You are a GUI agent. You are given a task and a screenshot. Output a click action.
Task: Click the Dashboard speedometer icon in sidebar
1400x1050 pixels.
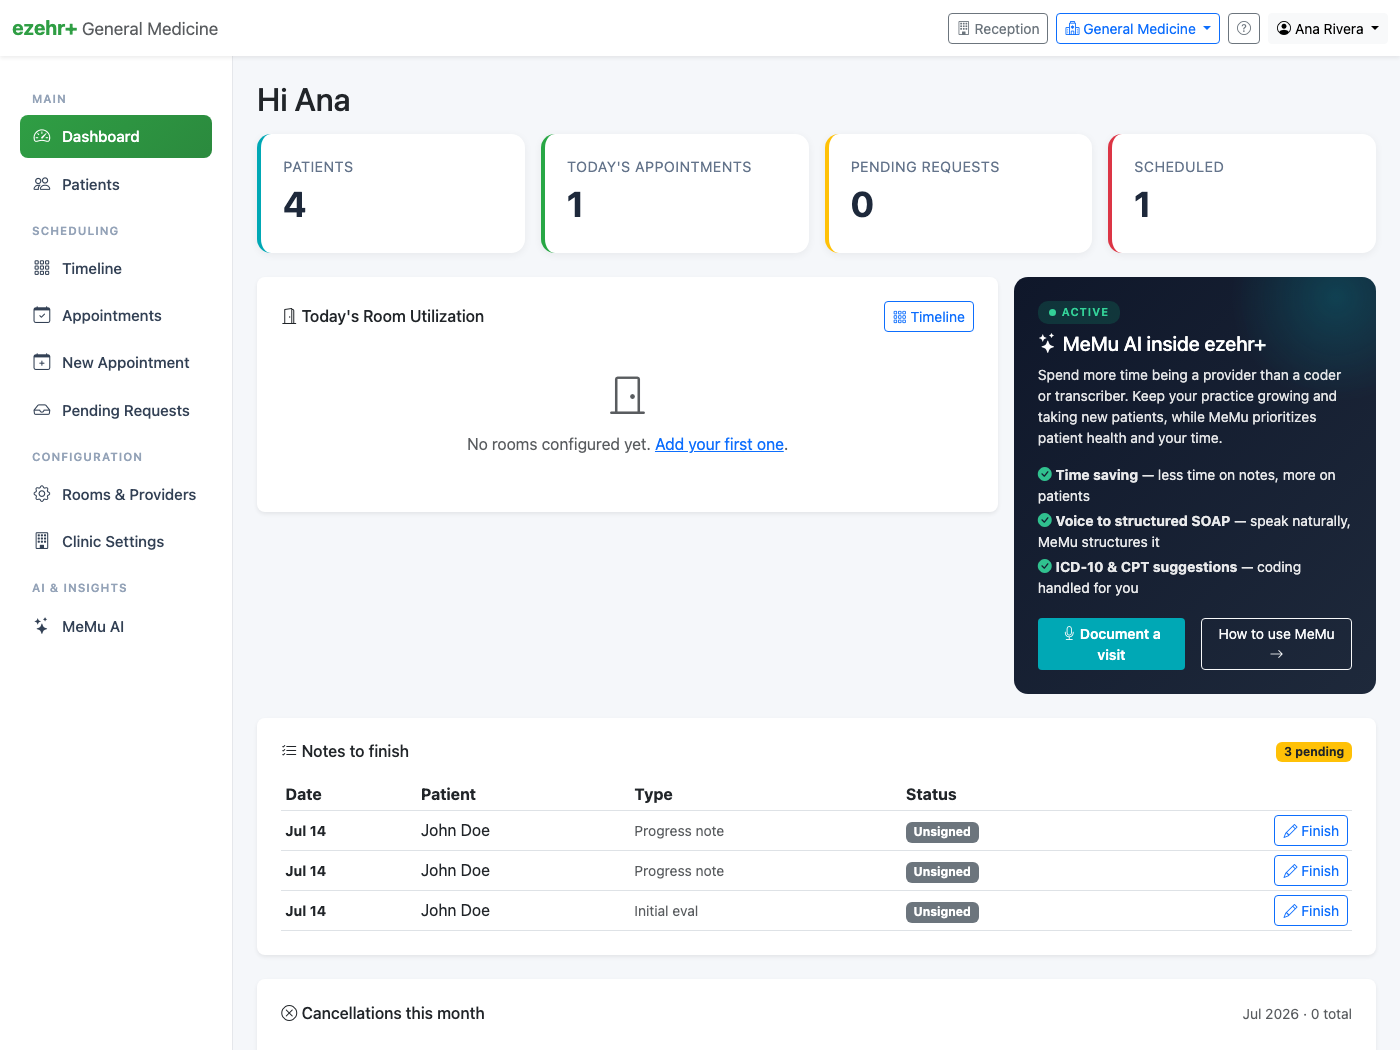[x=42, y=136]
